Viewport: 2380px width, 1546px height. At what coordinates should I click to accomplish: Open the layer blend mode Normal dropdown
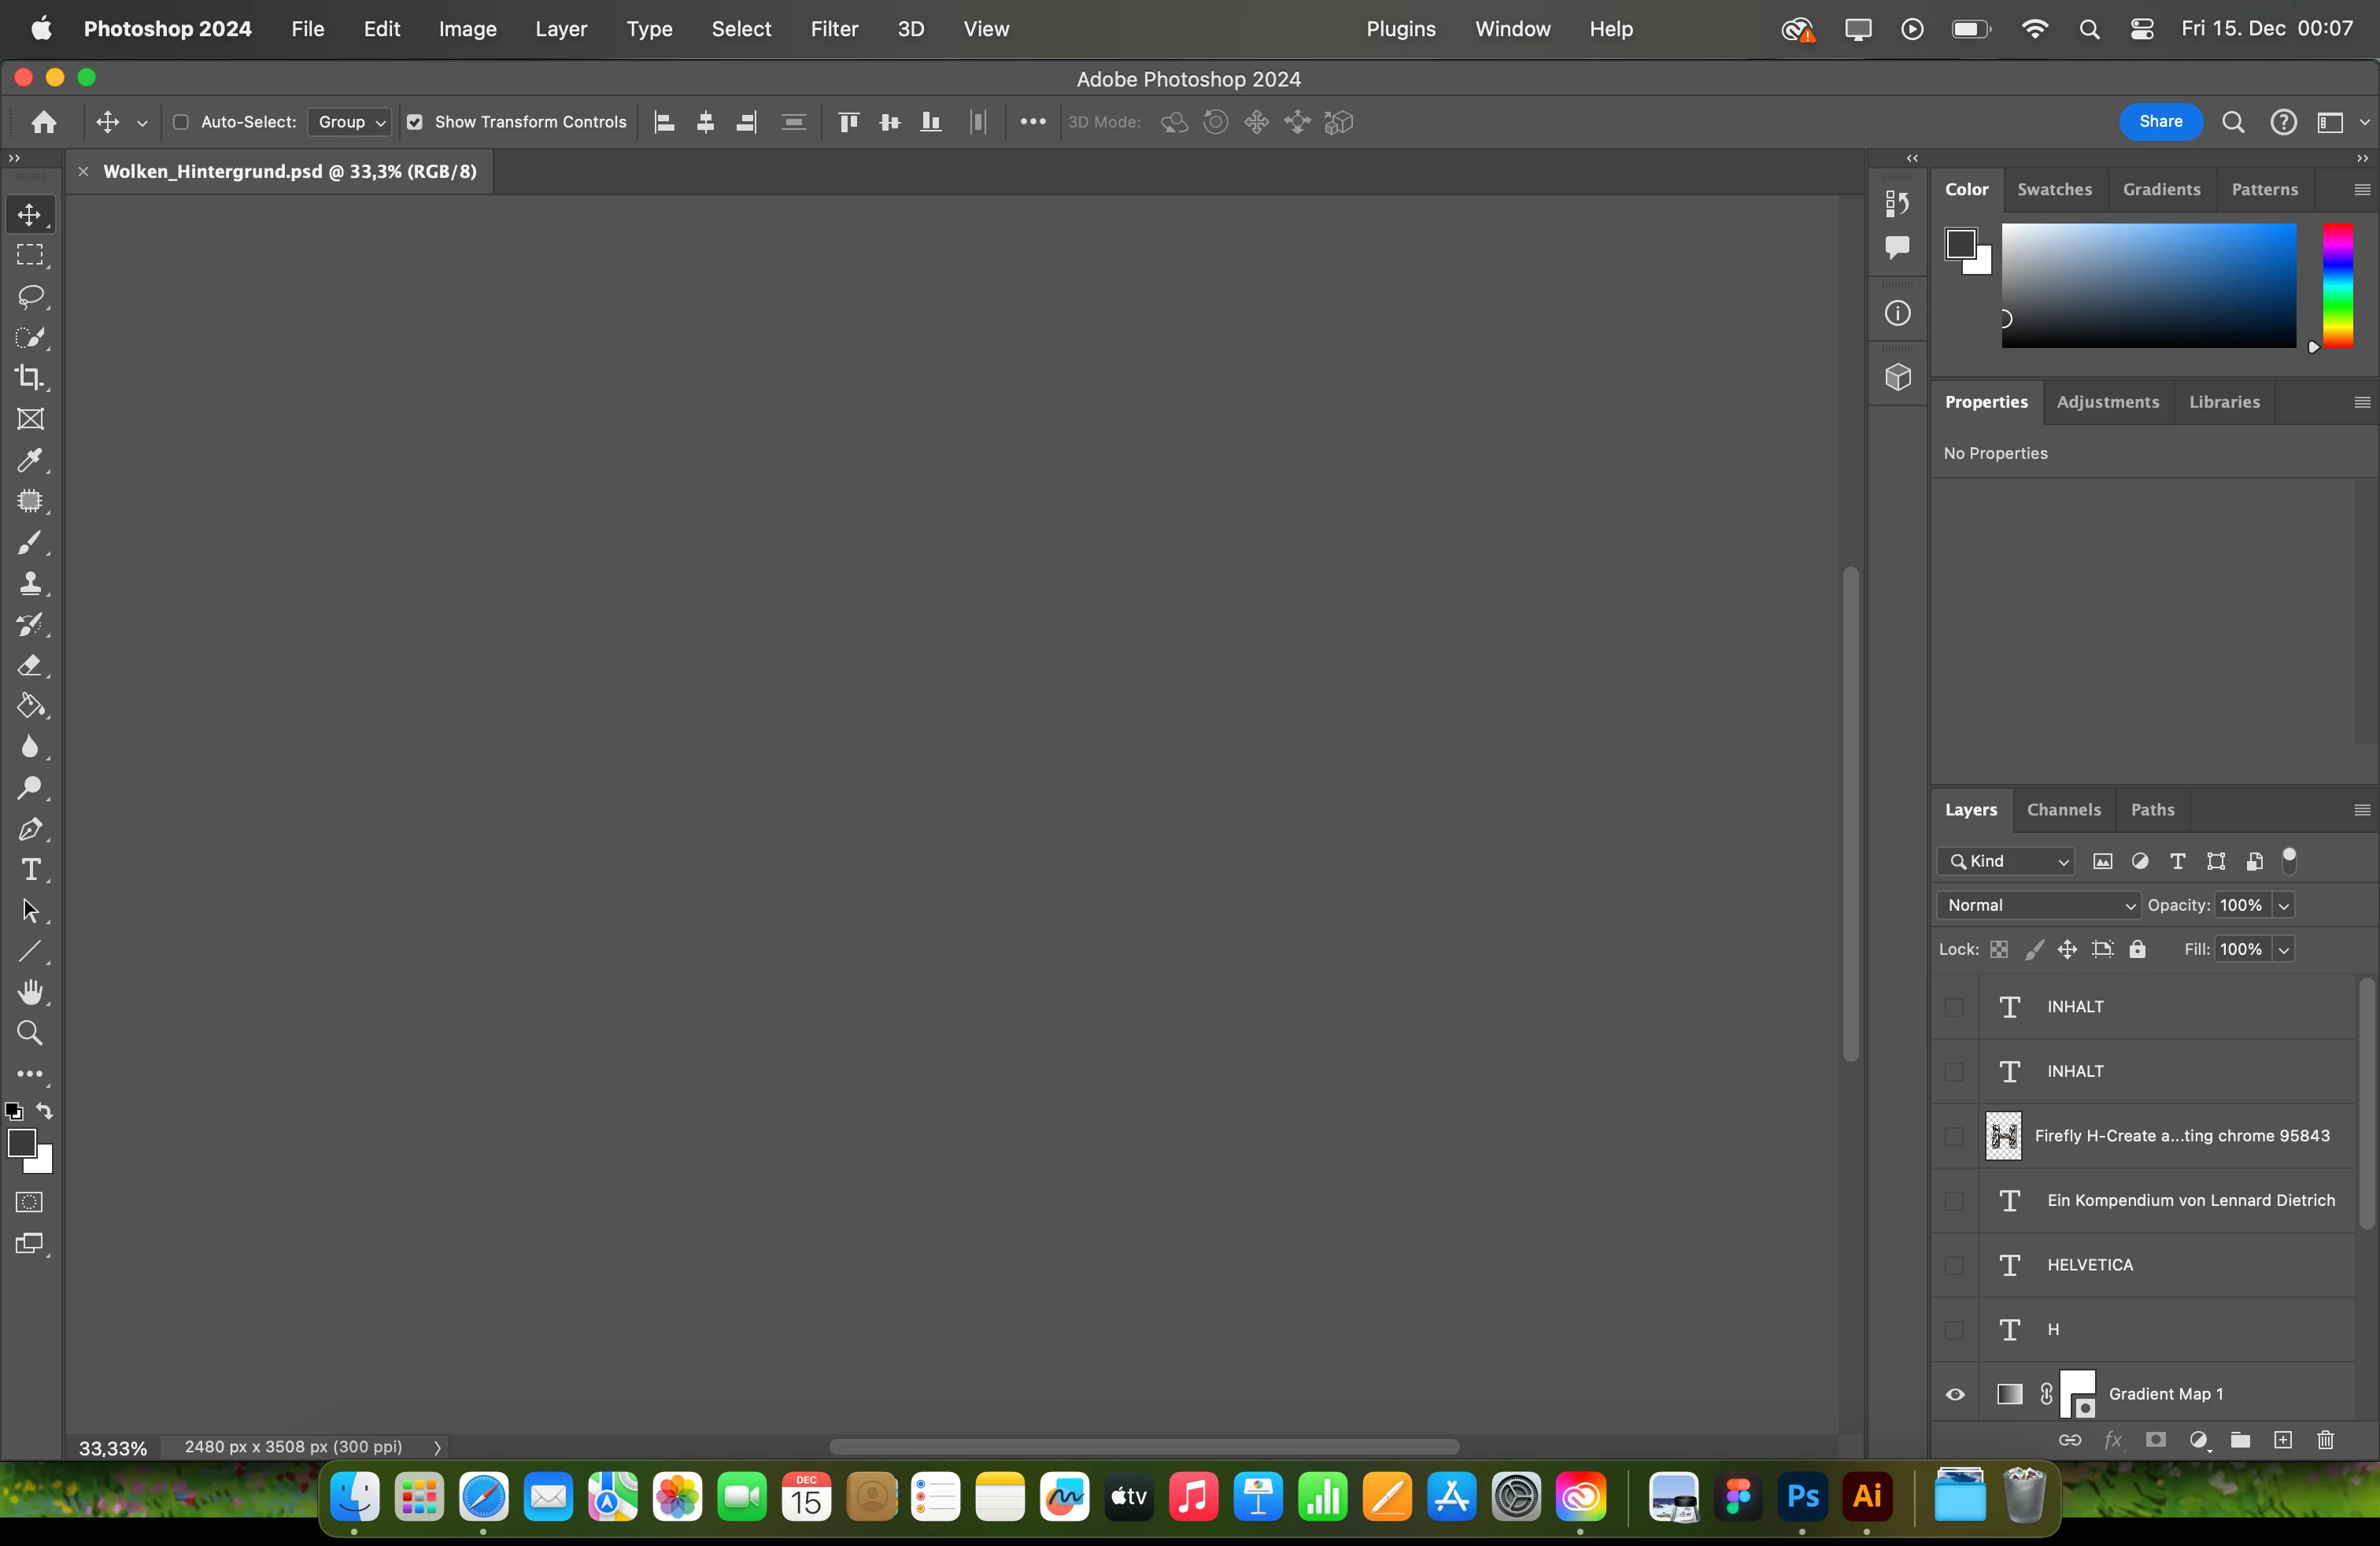pos(2038,905)
